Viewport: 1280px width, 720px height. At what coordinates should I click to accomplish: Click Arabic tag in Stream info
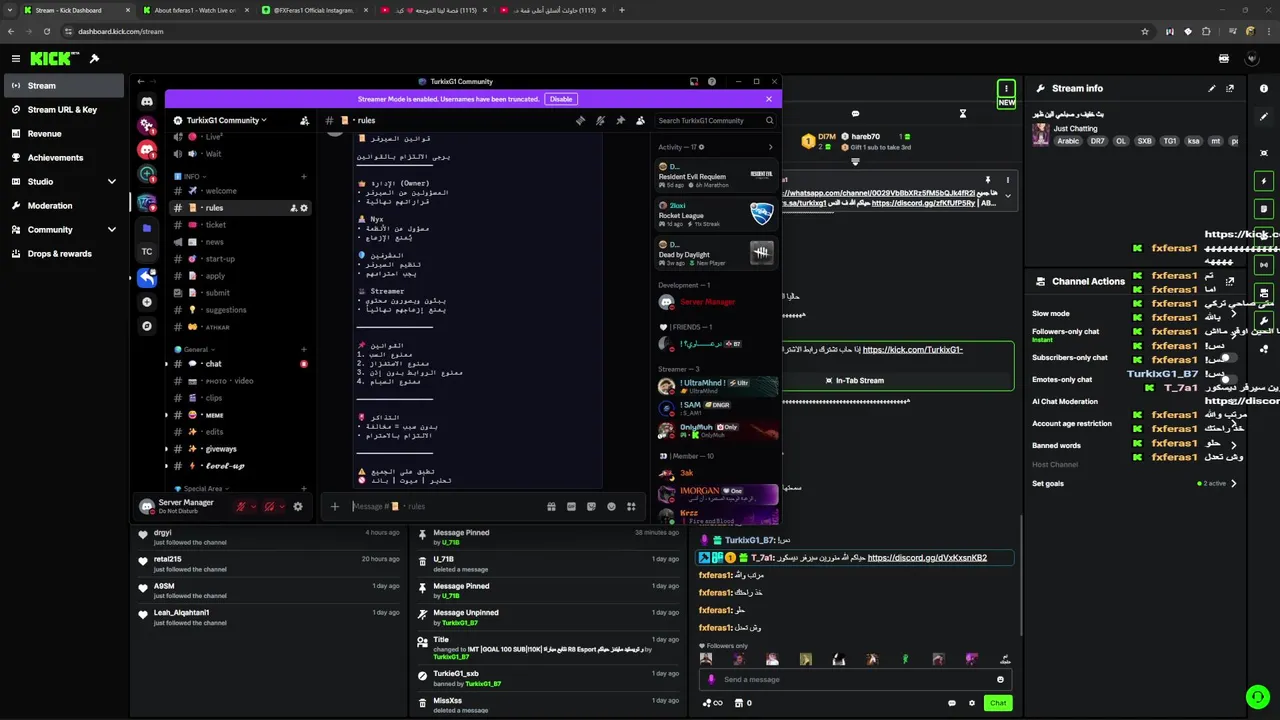pos(1069,141)
